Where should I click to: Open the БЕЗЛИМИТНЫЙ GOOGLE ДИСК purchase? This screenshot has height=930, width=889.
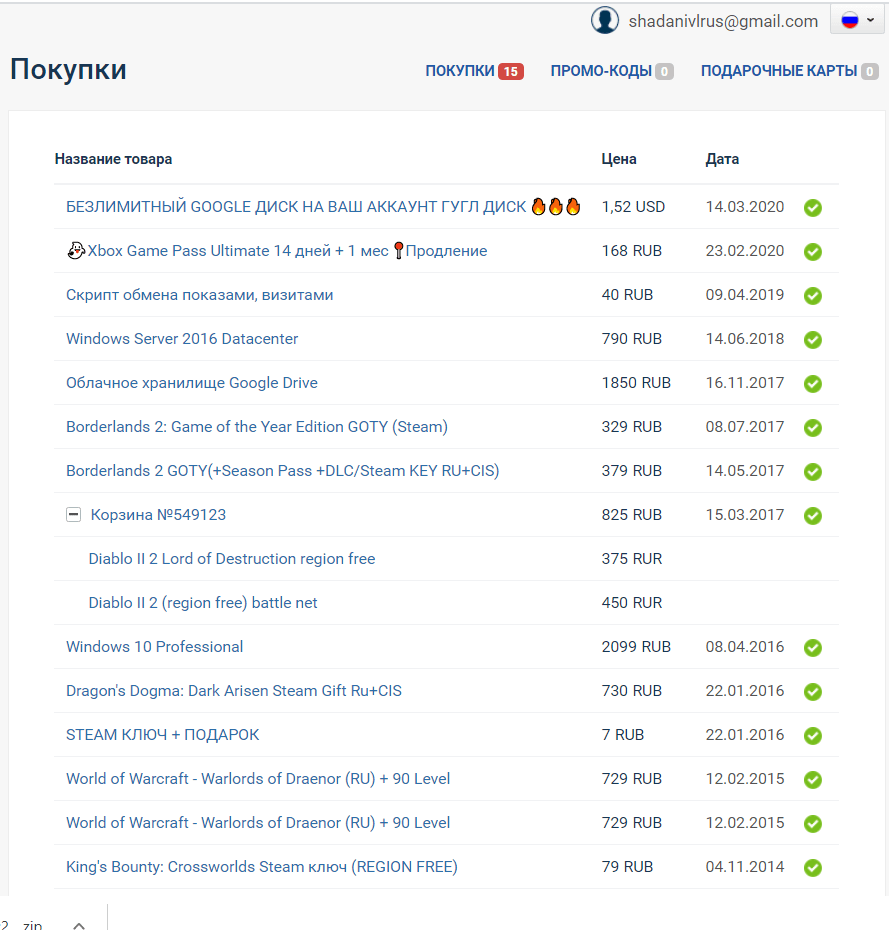coord(323,206)
